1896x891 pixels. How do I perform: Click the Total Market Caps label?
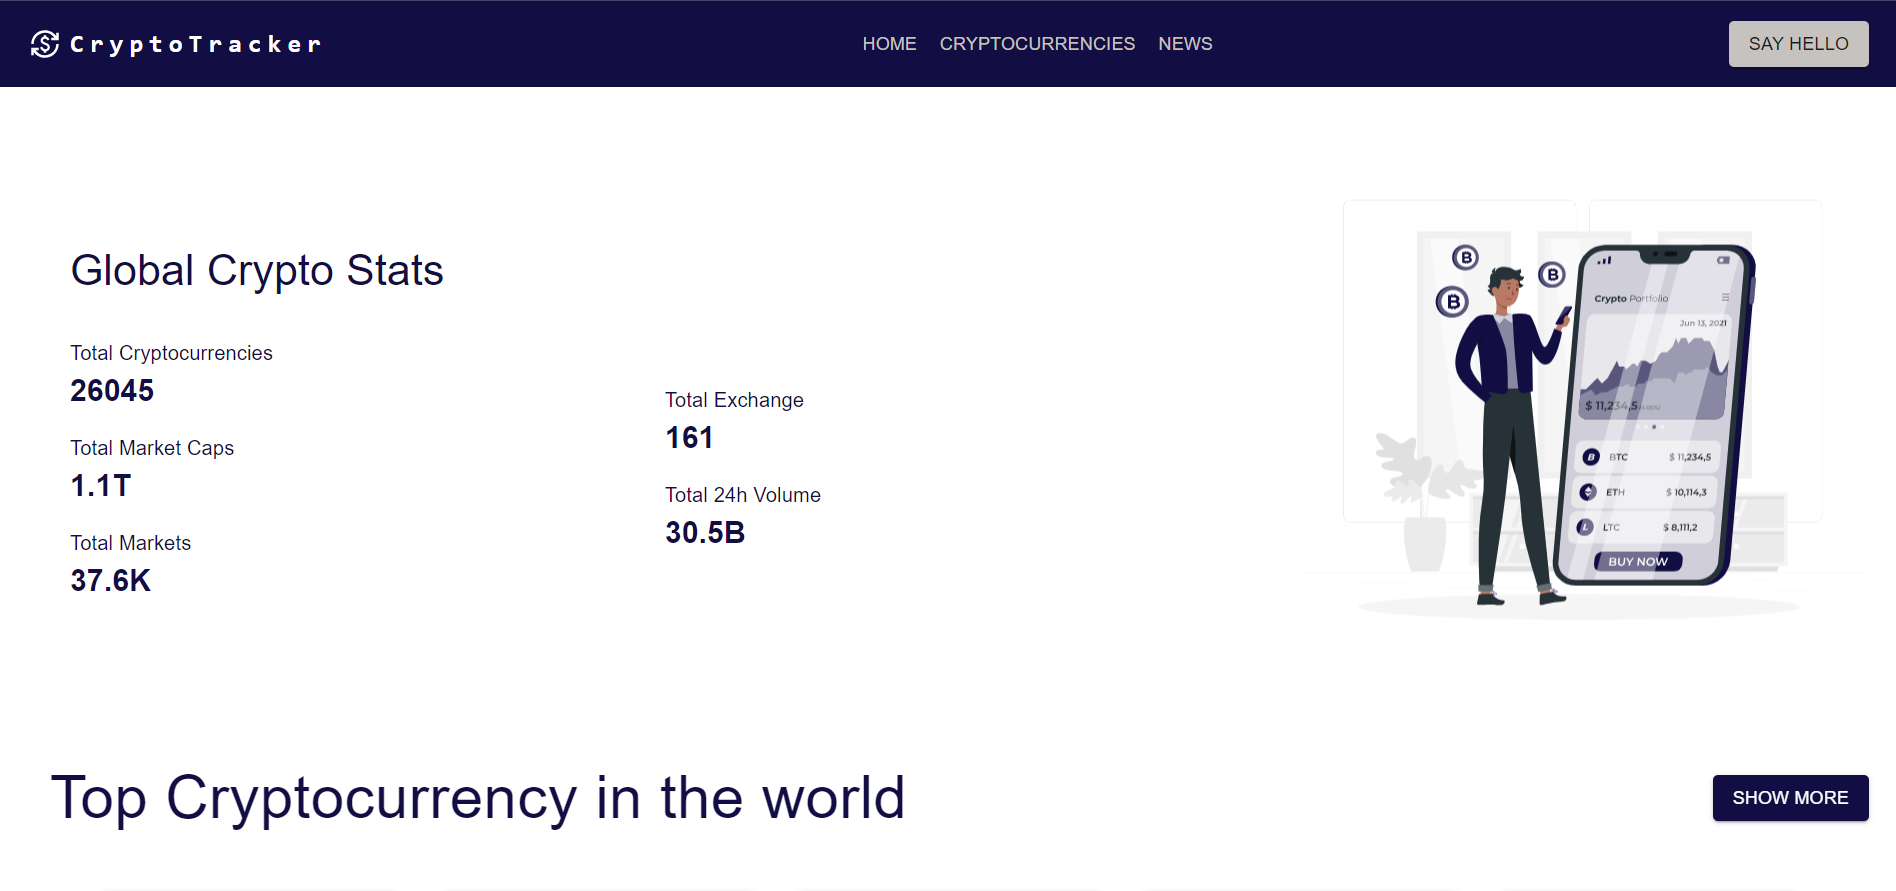152,448
